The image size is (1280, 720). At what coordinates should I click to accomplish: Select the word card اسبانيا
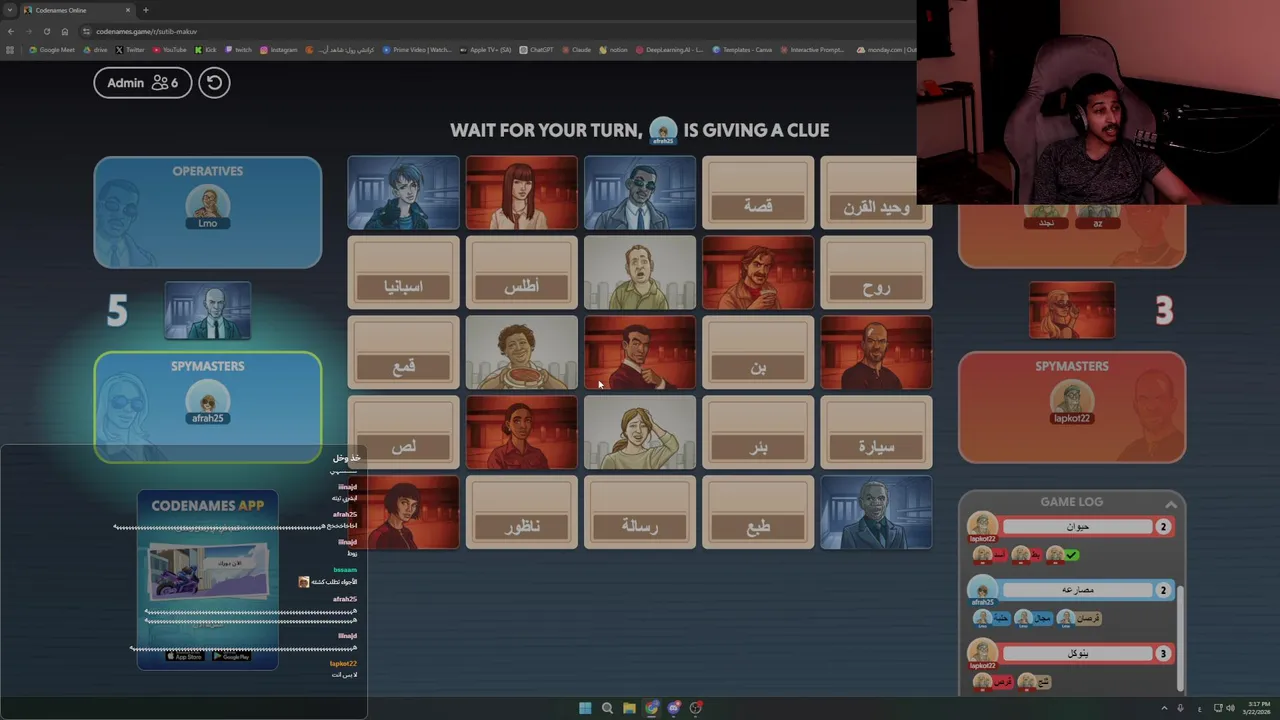point(403,272)
